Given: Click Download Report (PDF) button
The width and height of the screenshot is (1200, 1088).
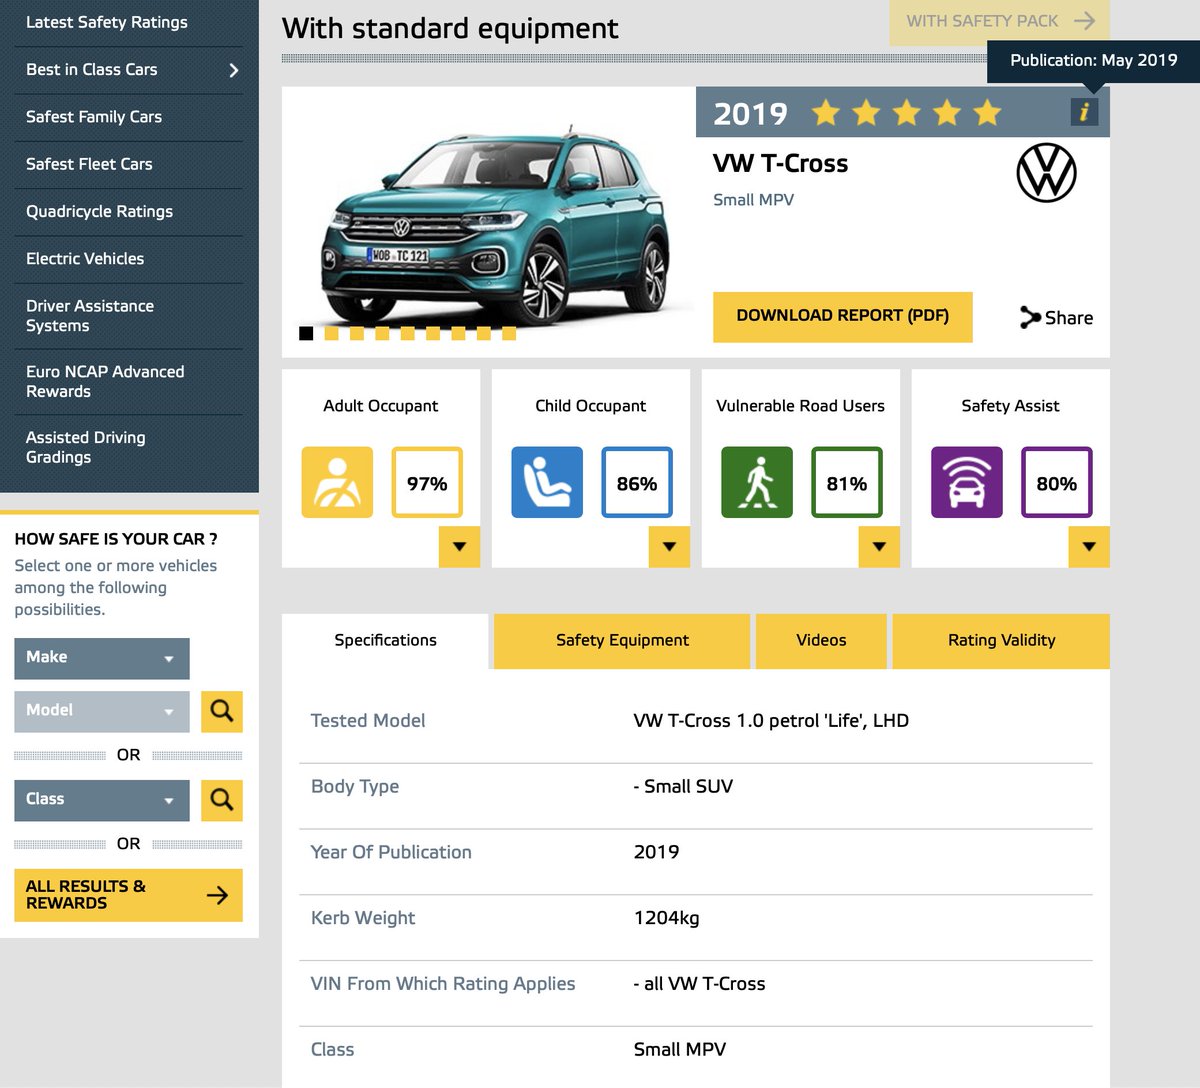Looking at the screenshot, I should 842,316.
